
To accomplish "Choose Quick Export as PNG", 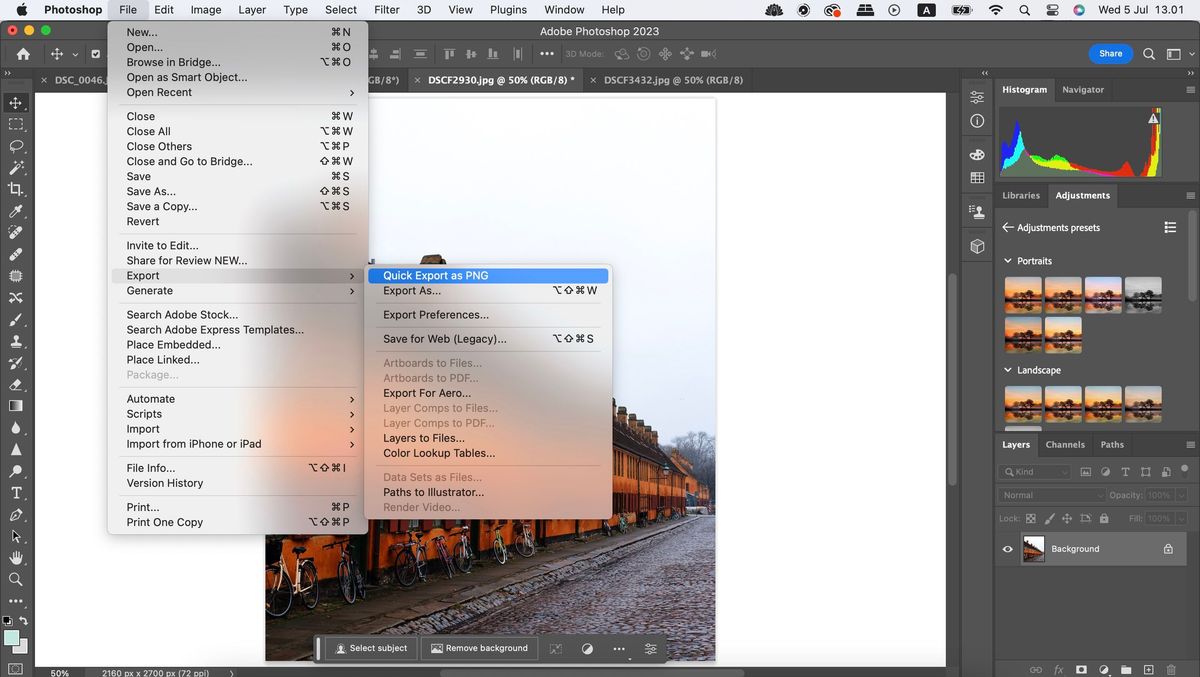I will 488,276.
